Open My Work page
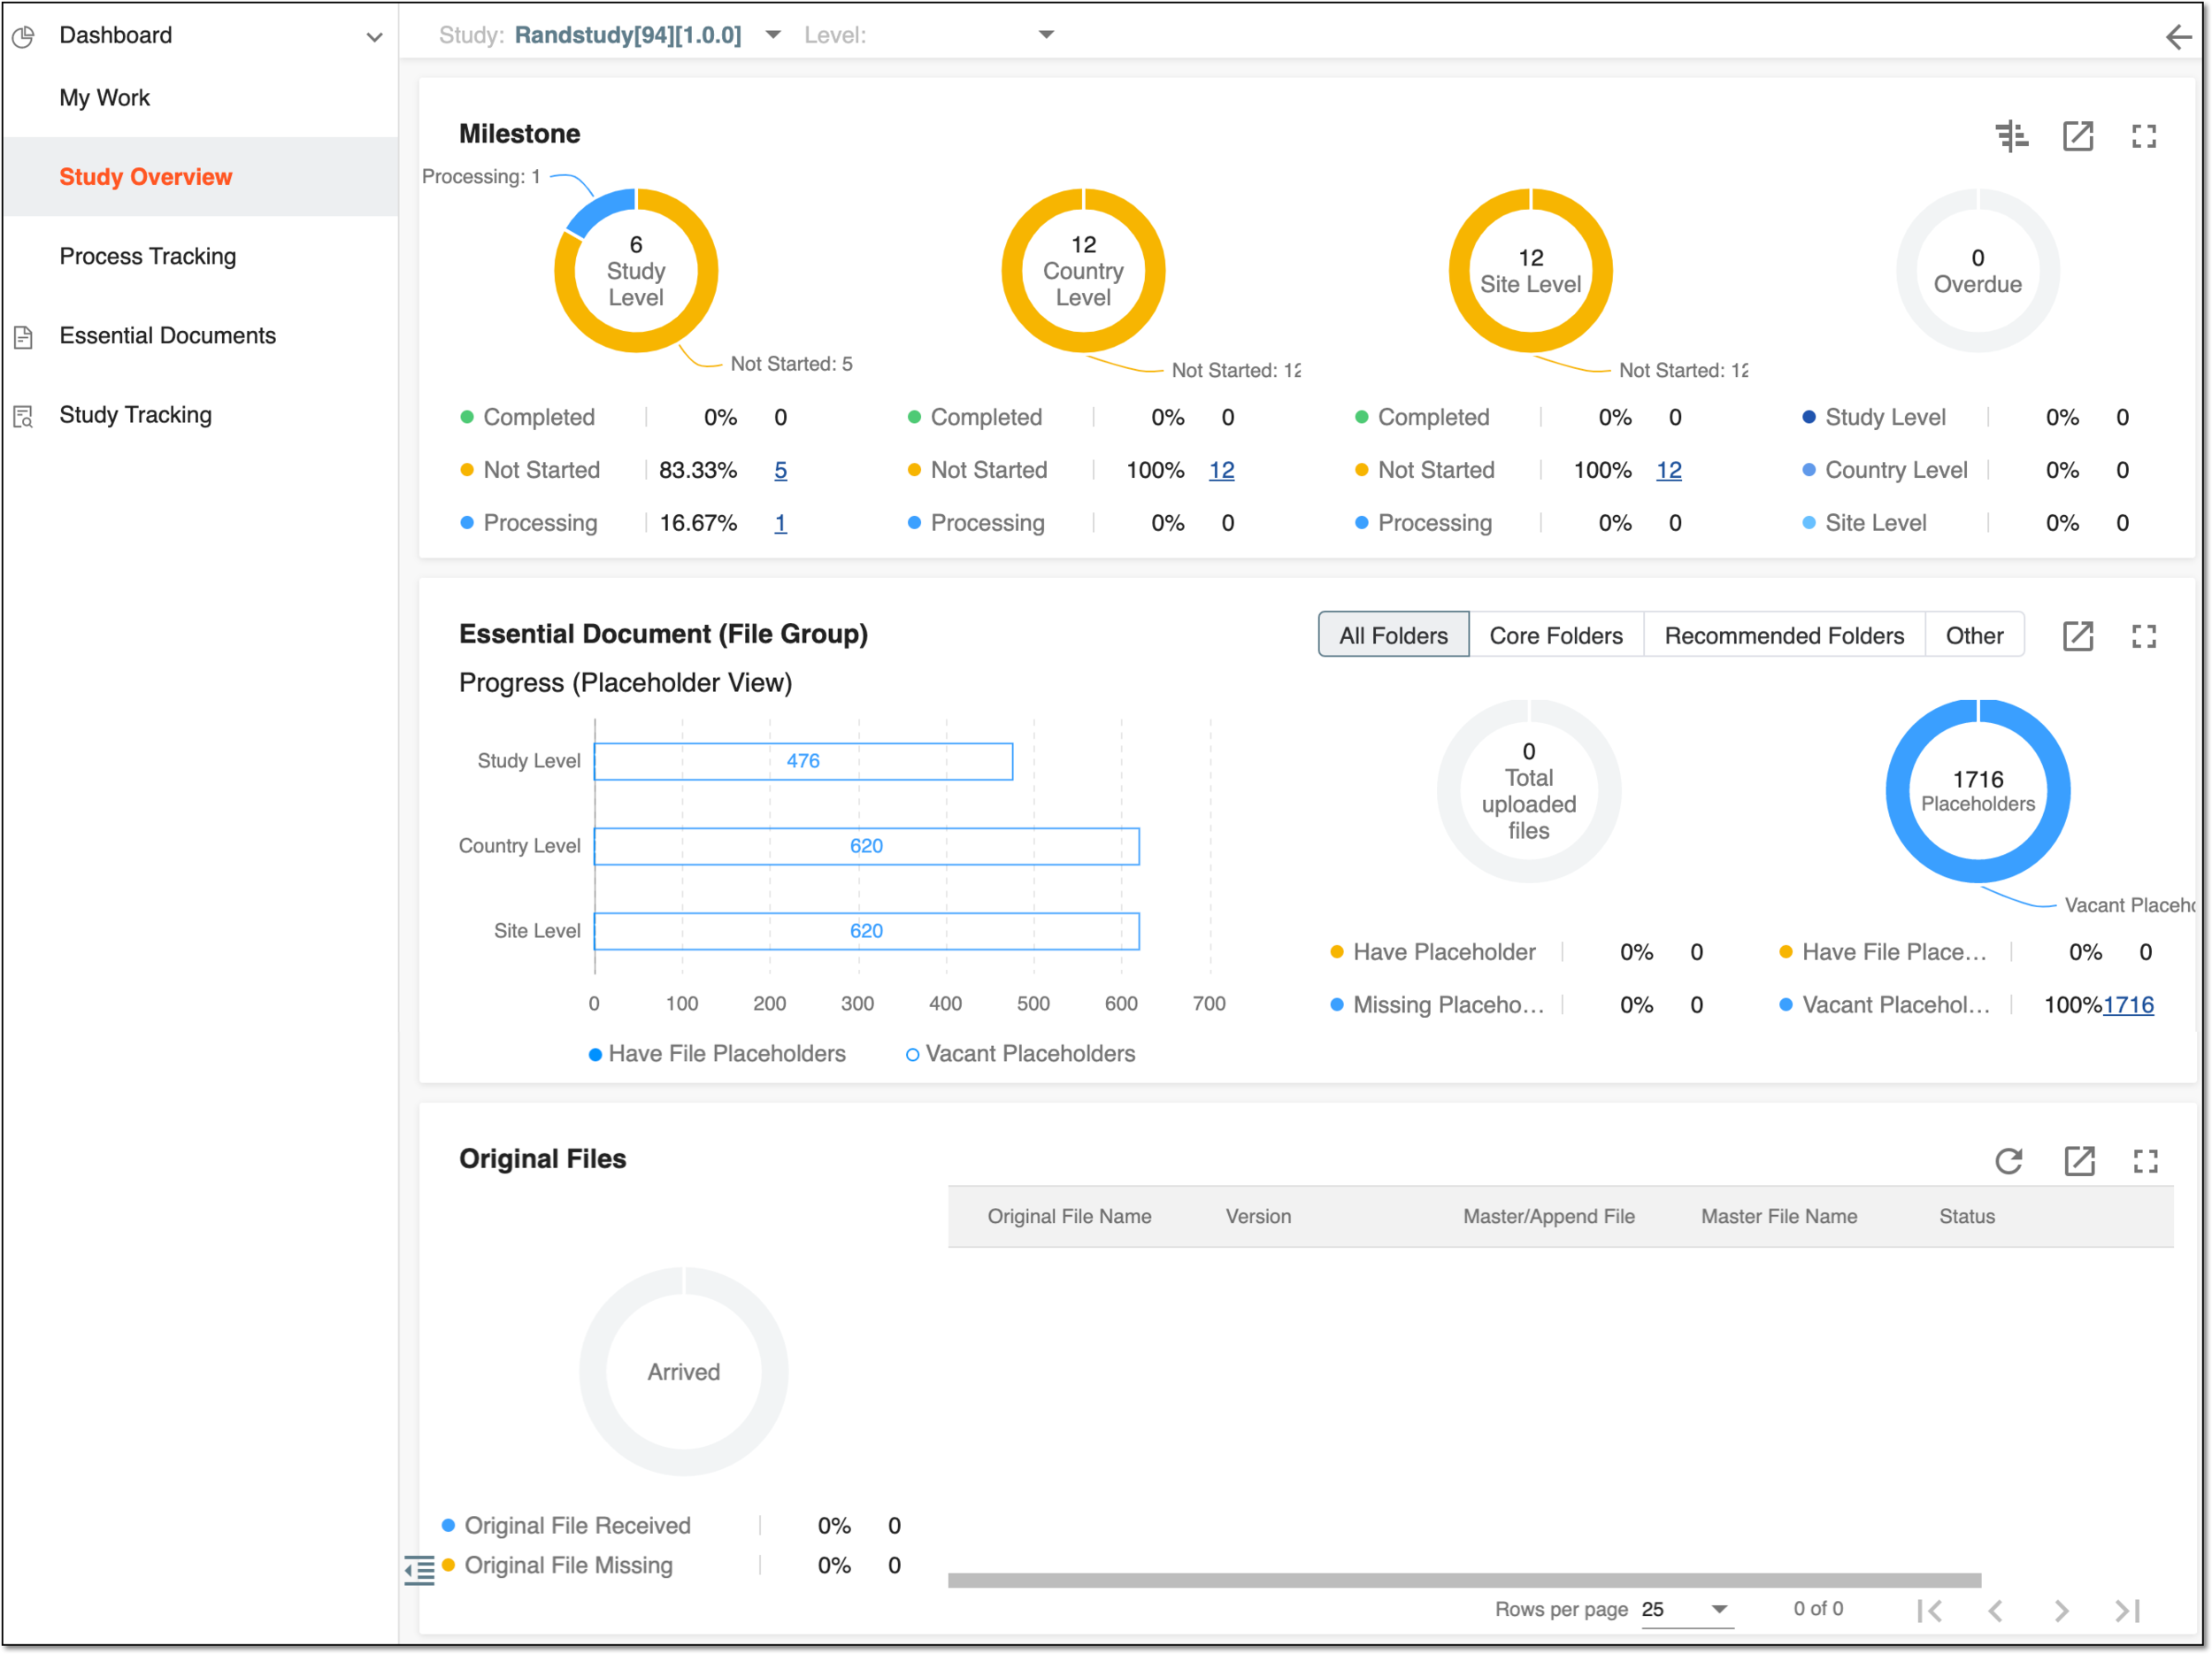 point(104,98)
